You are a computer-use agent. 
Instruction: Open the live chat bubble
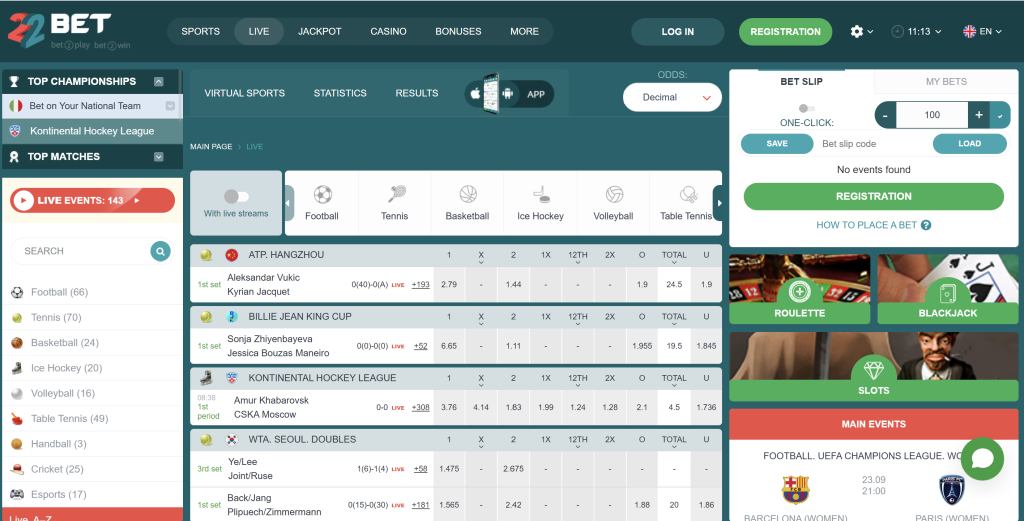point(982,459)
